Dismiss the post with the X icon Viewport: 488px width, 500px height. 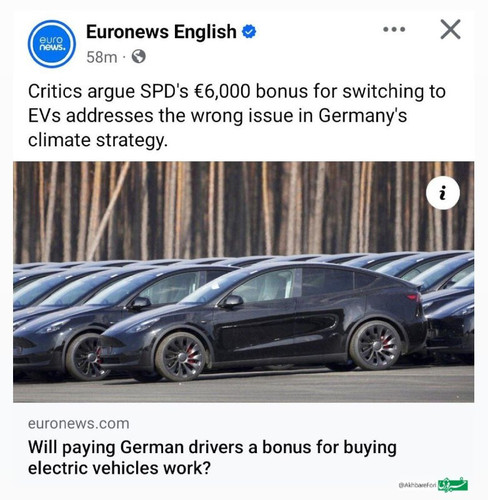click(450, 29)
